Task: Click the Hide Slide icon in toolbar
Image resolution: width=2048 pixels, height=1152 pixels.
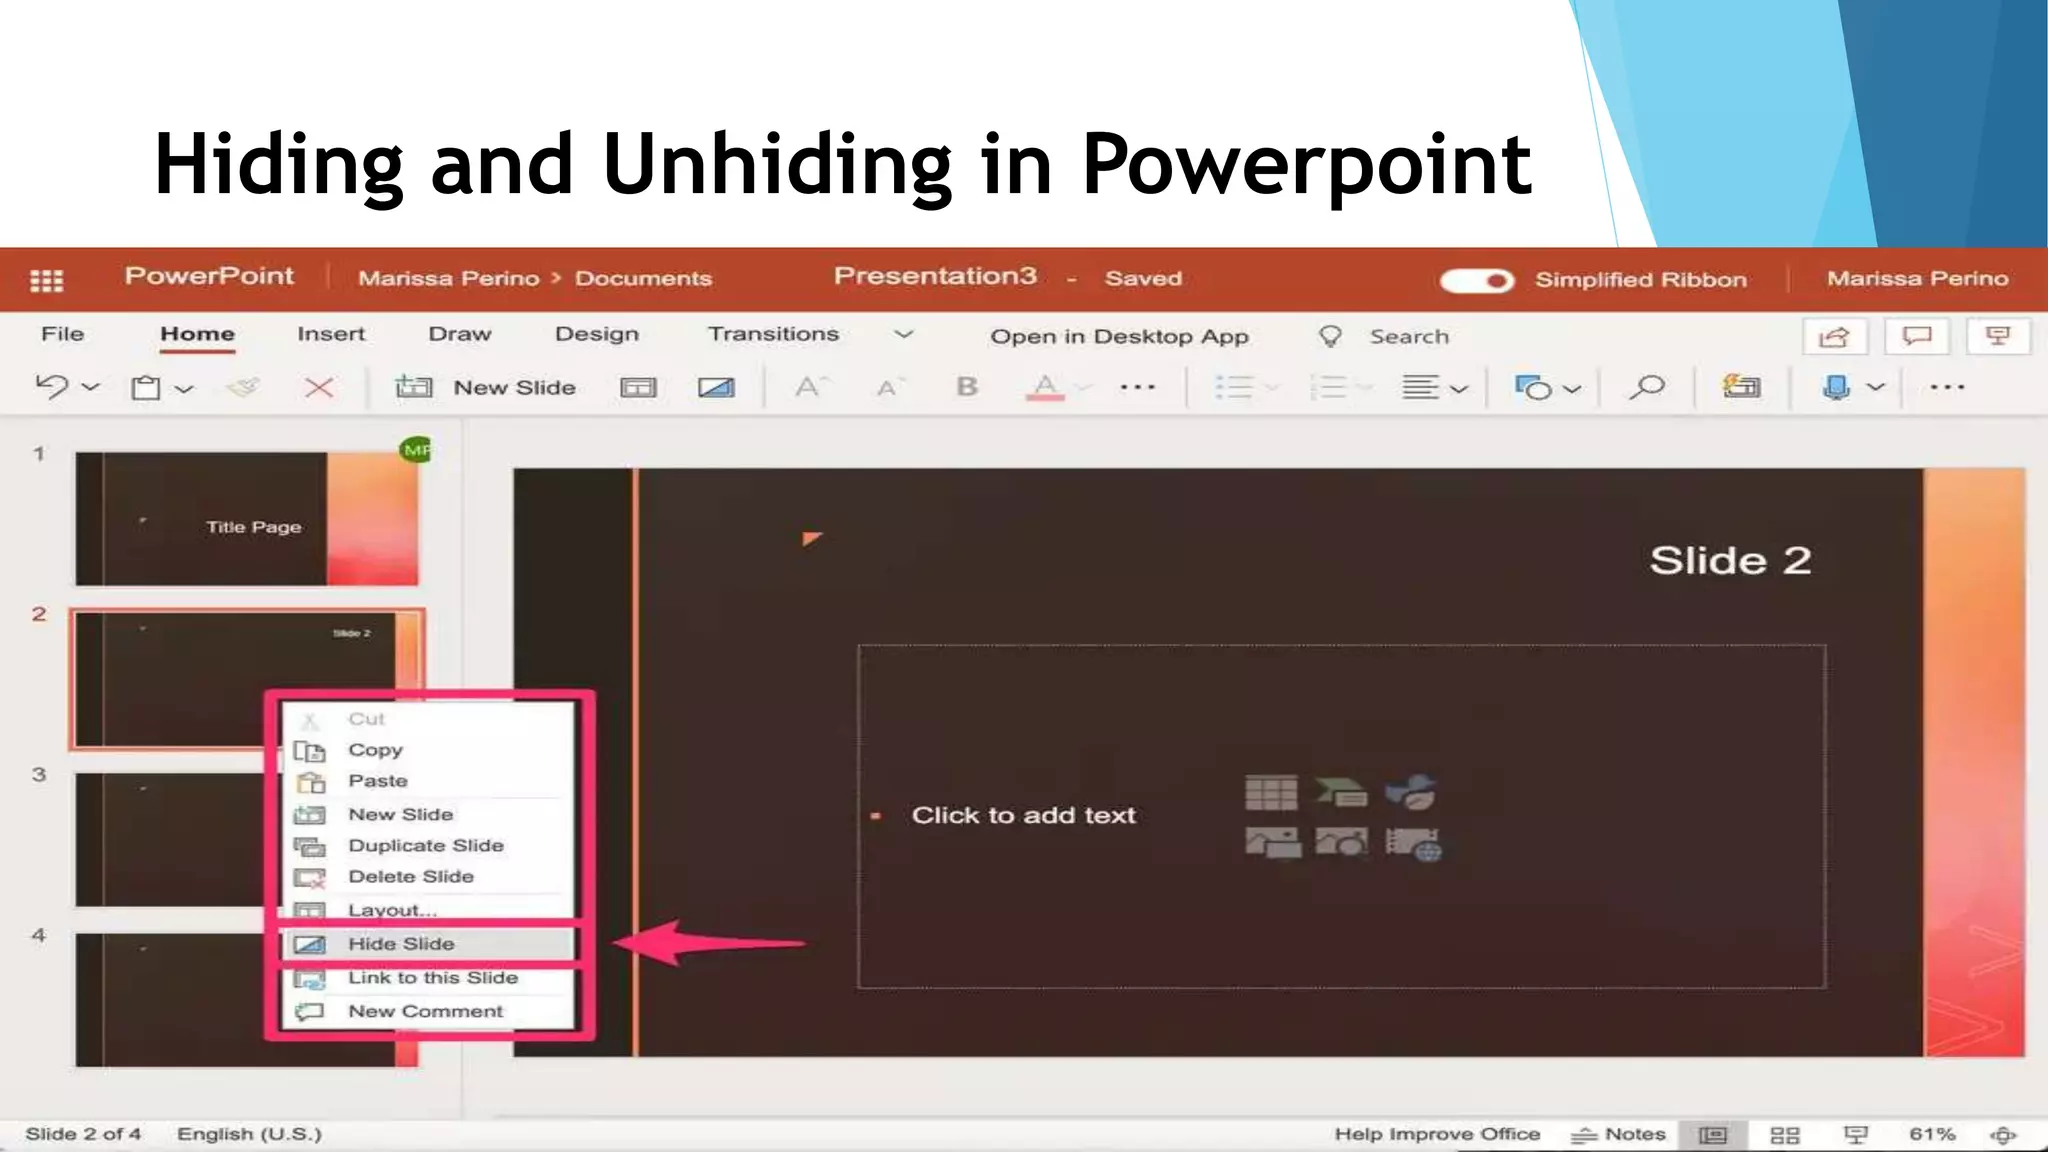Action: point(716,387)
